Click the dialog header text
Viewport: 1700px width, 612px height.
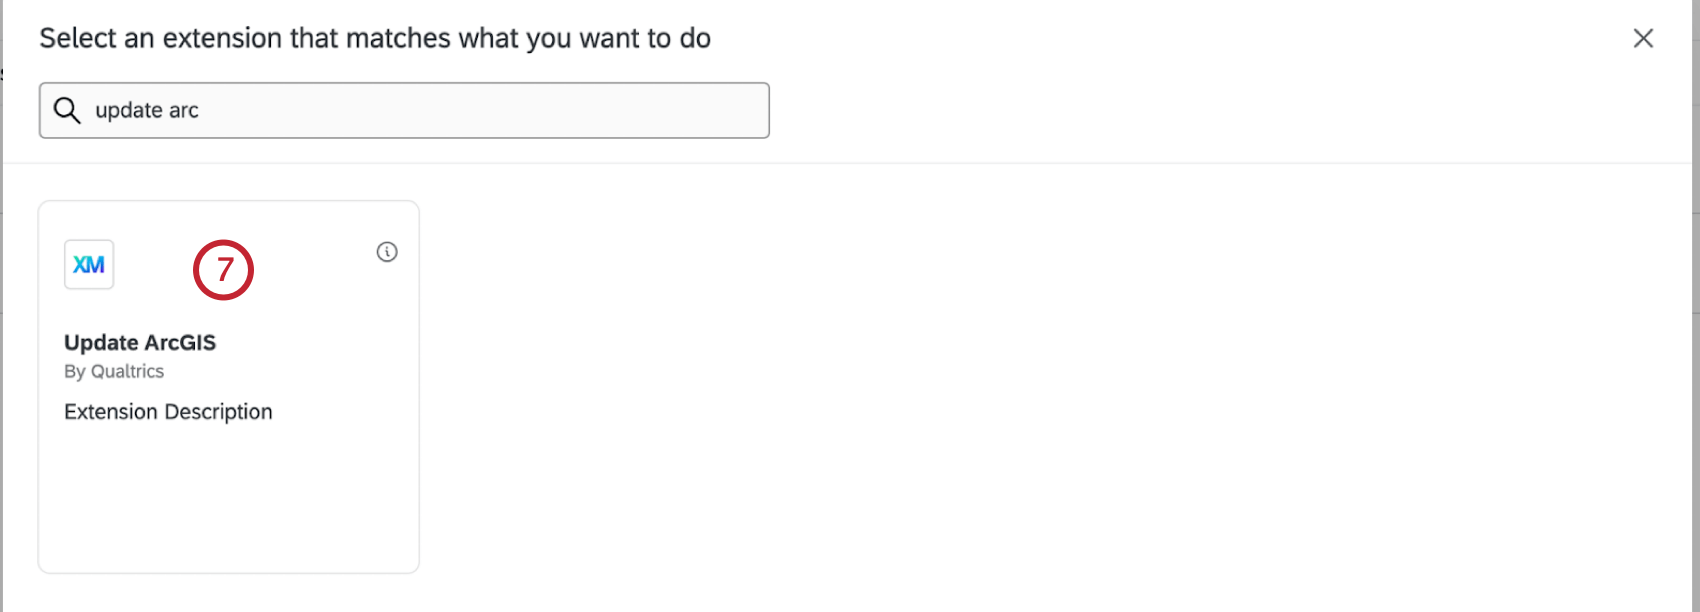point(375,38)
